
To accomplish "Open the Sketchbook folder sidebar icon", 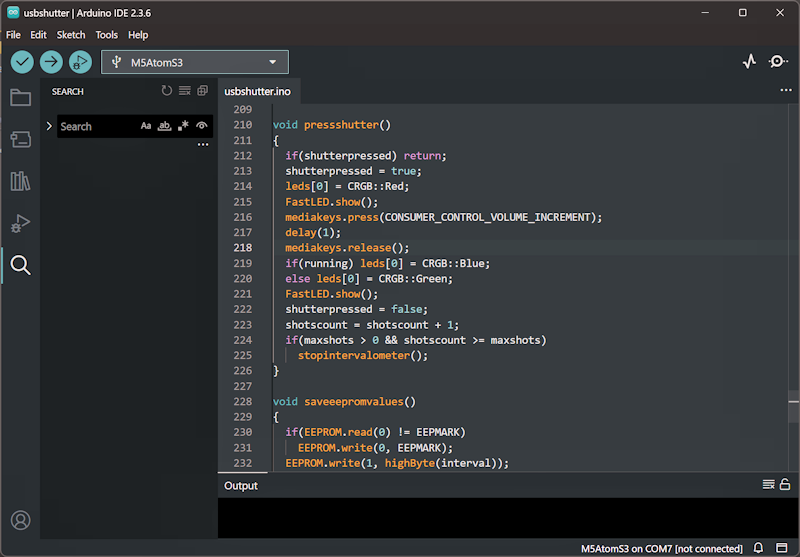I will (x=20, y=97).
